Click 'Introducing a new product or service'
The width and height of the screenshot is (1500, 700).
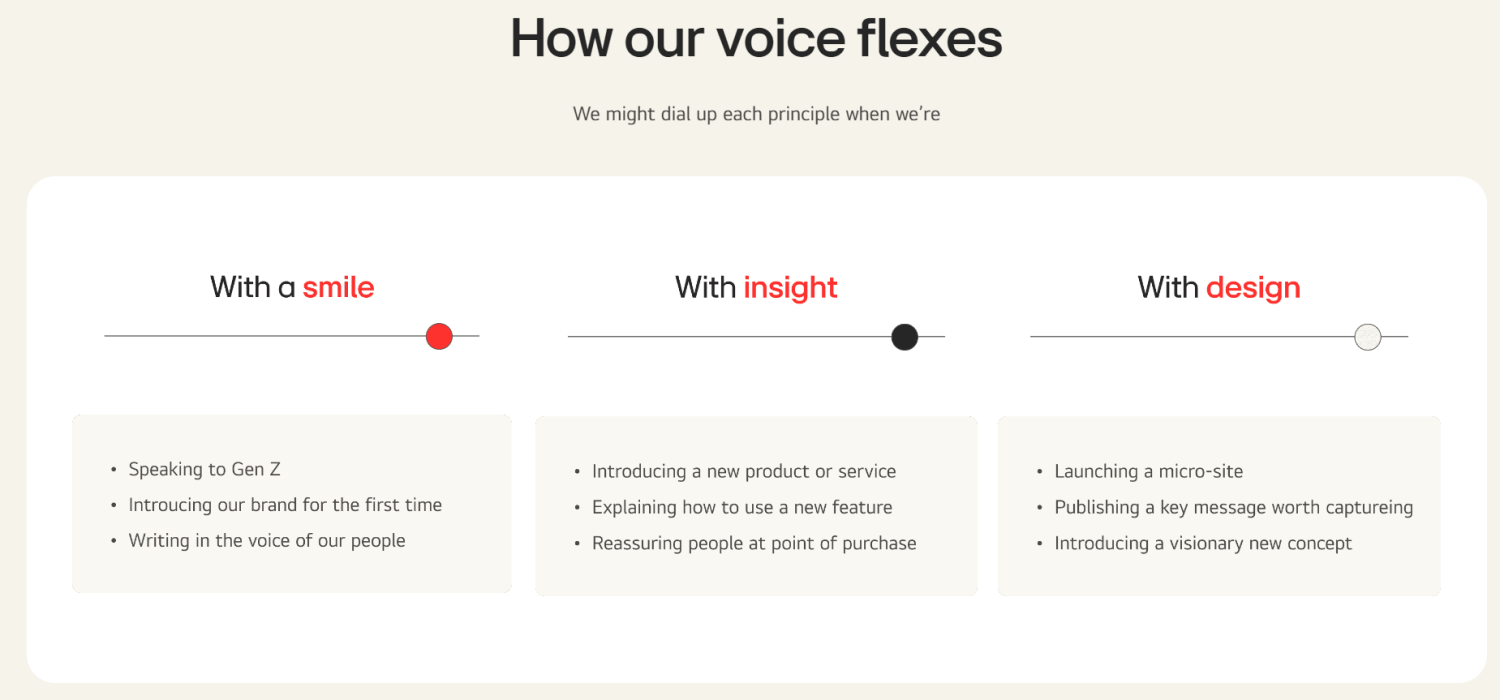744,471
